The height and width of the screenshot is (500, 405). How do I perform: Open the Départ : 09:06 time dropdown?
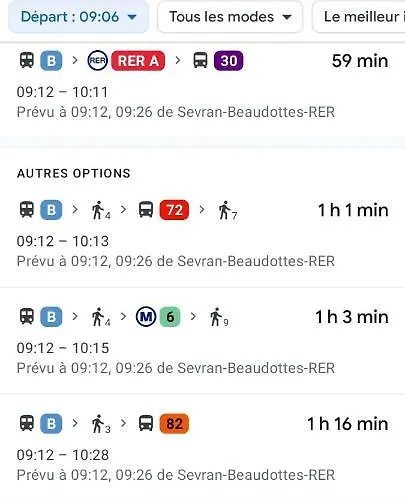click(x=78, y=17)
